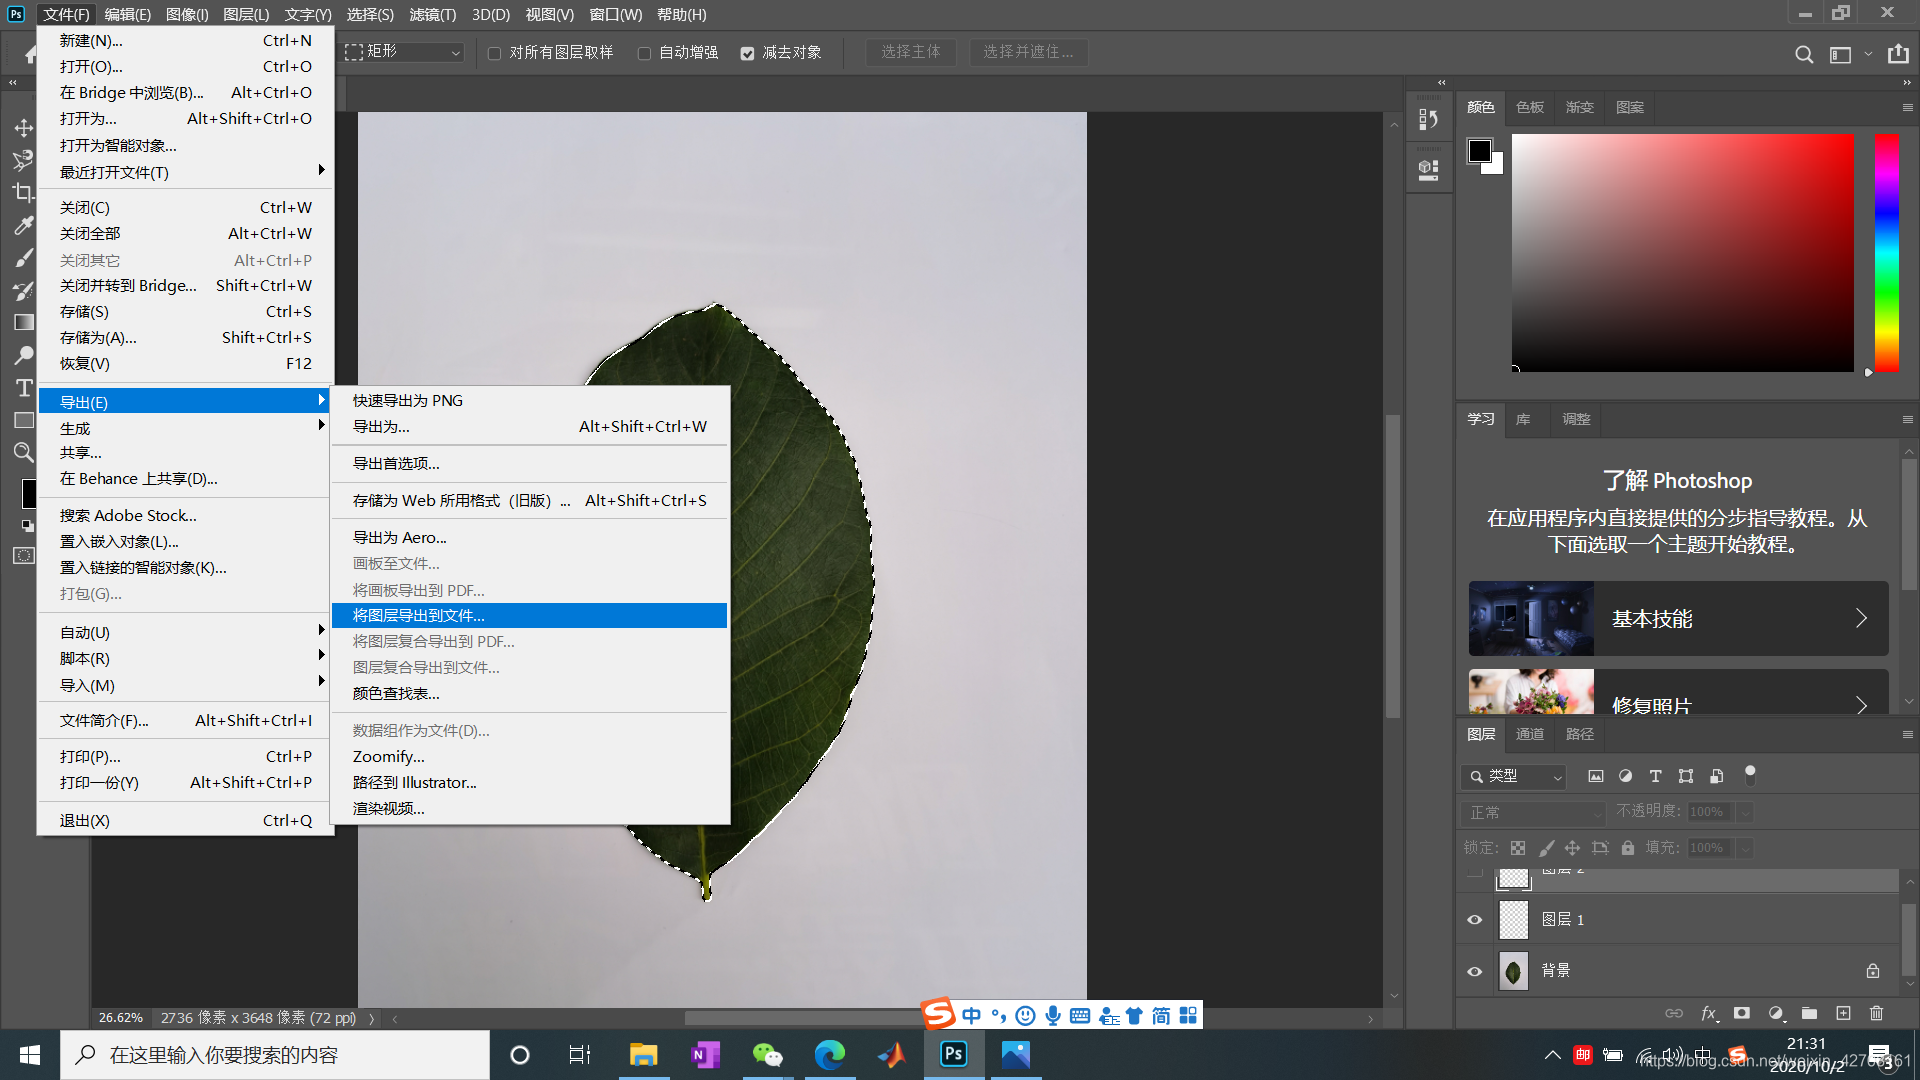1920x1080 pixels.
Task: Enable 对所有图层取样 checkbox
Action: tap(495, 53)
